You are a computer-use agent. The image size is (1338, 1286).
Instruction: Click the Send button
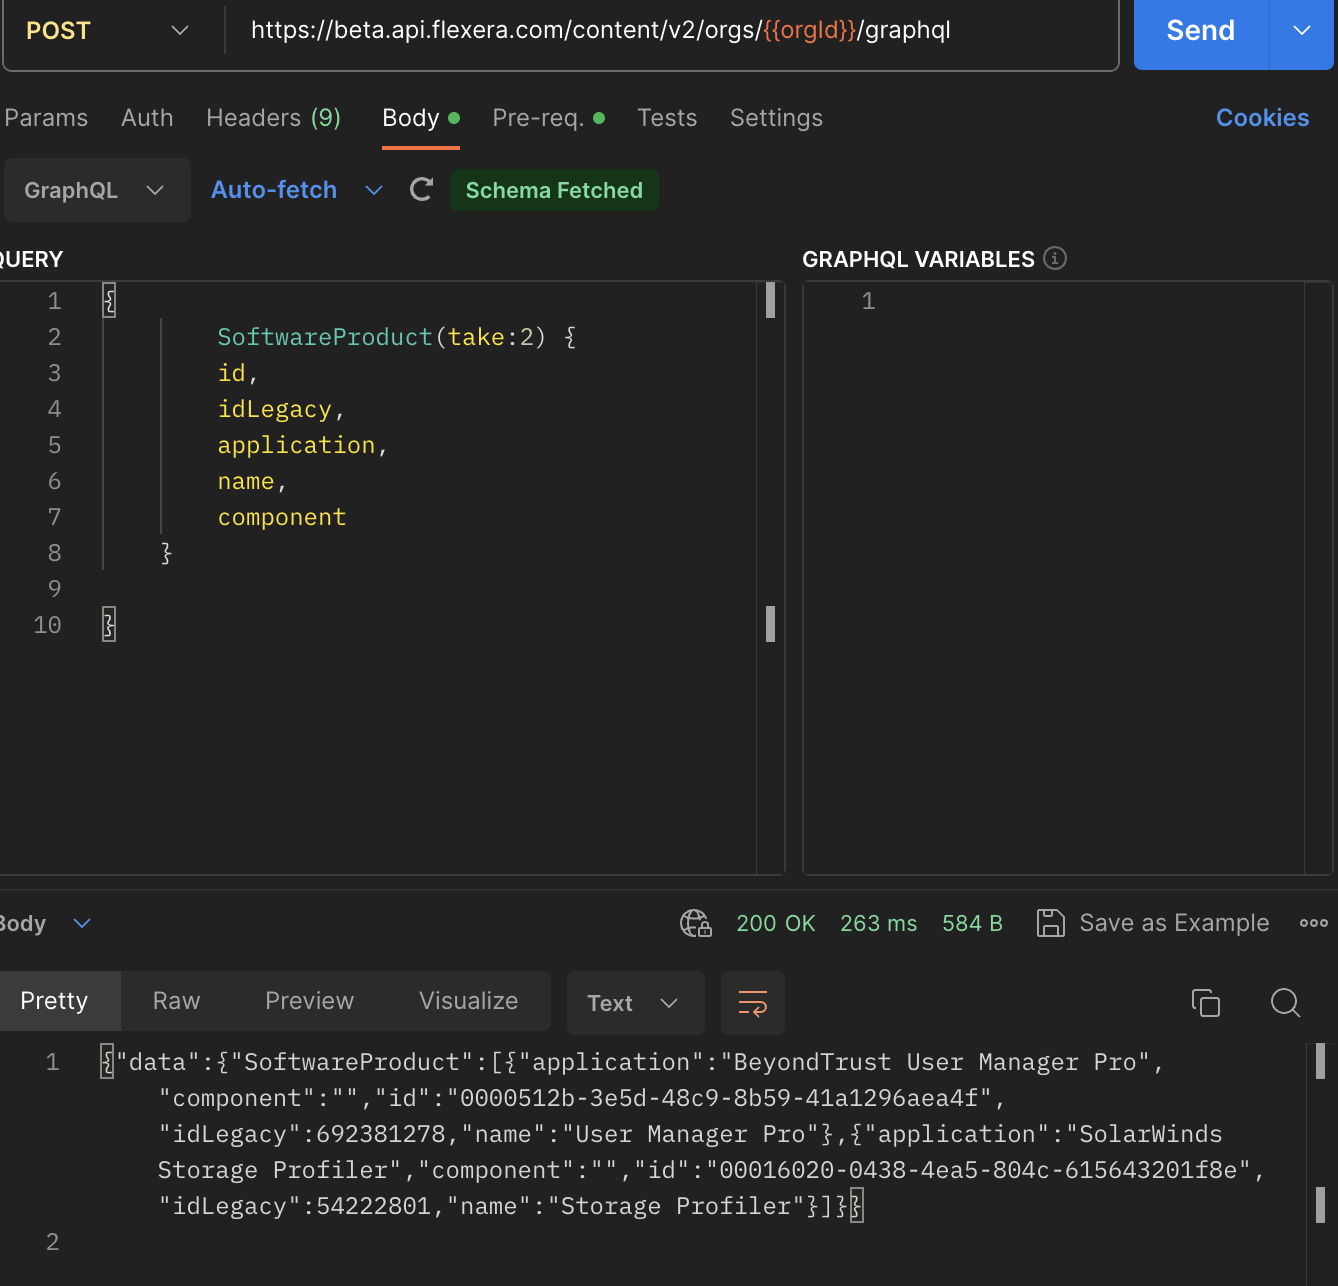pos(1200,30)
